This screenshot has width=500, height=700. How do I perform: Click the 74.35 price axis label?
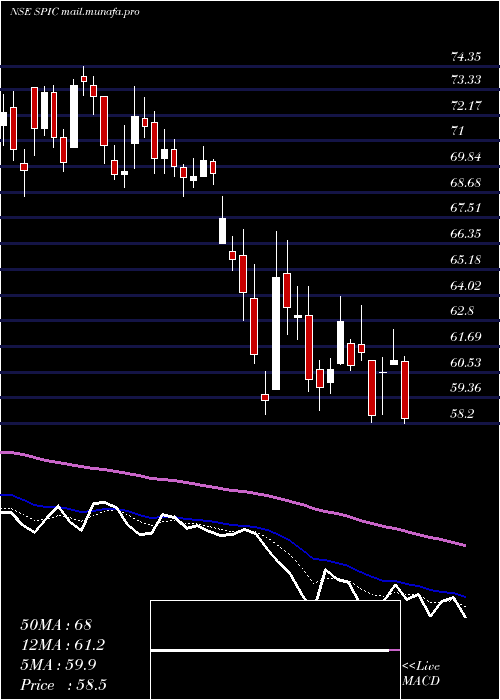(466, 57)
